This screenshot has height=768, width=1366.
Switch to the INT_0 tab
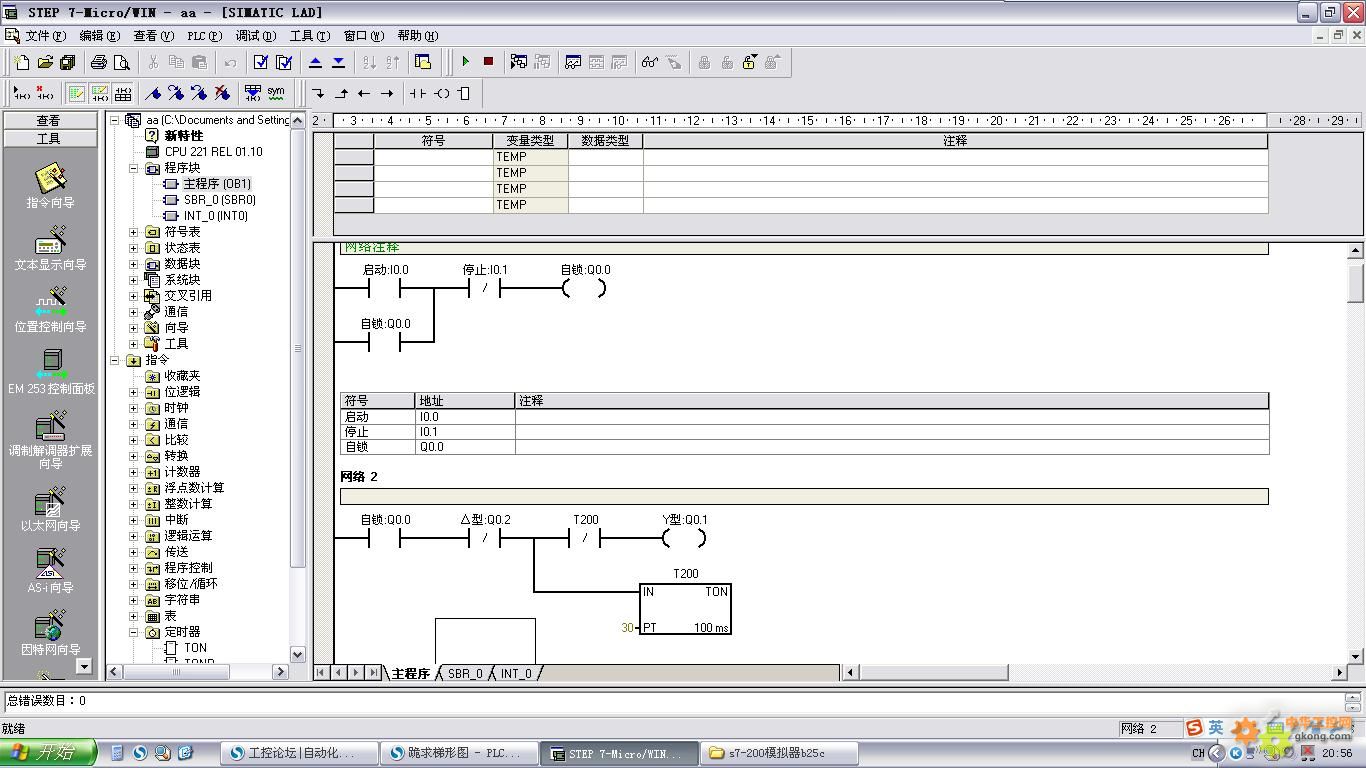click(517, 673)
